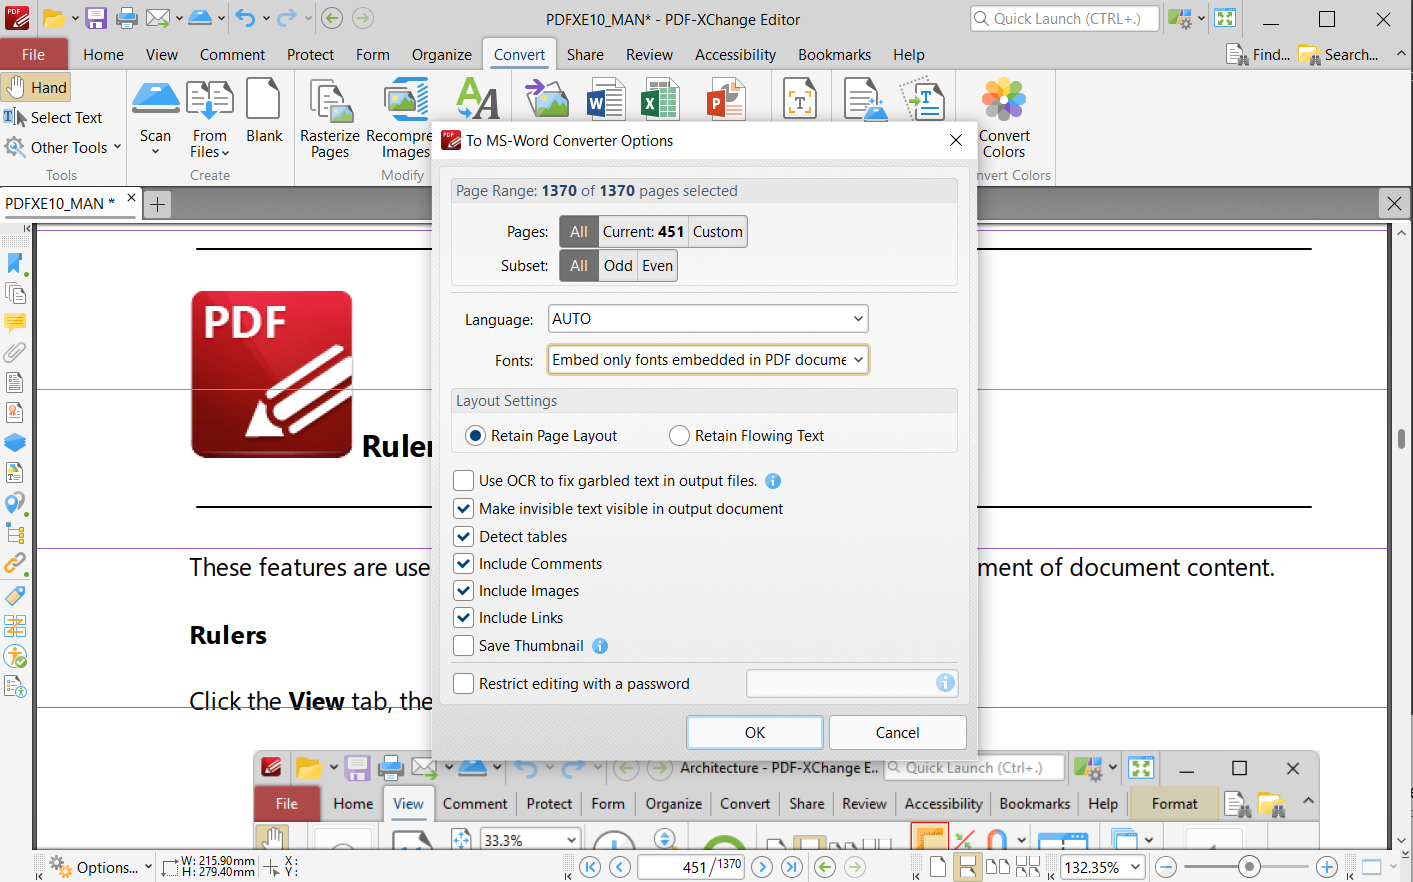
Task: Select the Hand tool
Action: [37, 88]
